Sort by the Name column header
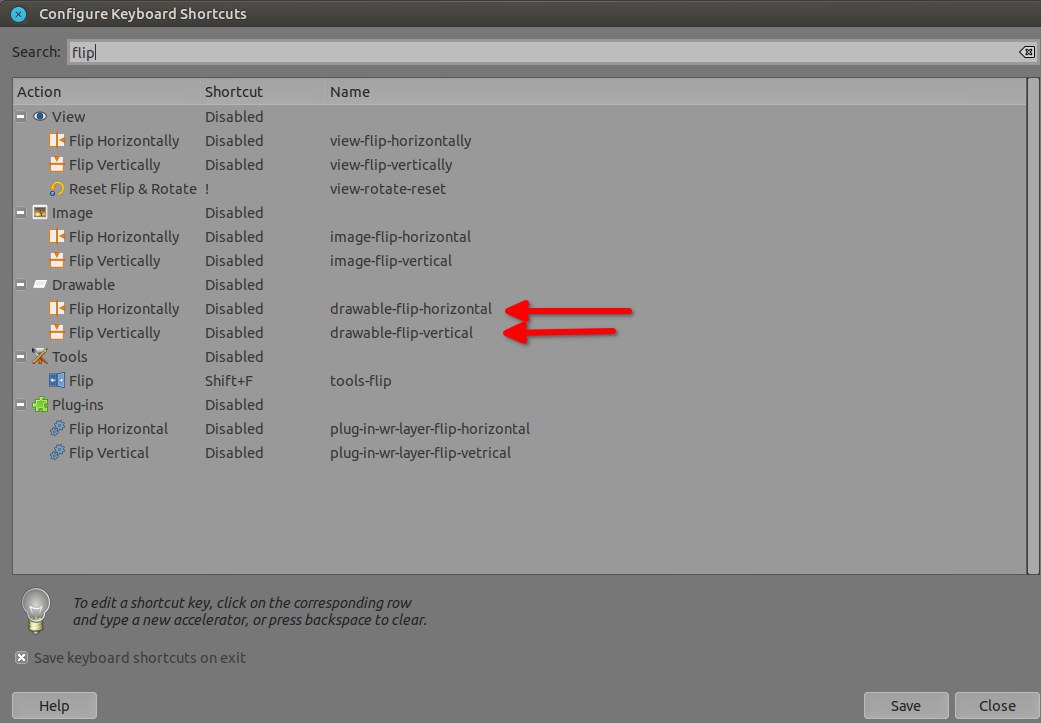This screenshot has width=1041, height=723. 676,92
